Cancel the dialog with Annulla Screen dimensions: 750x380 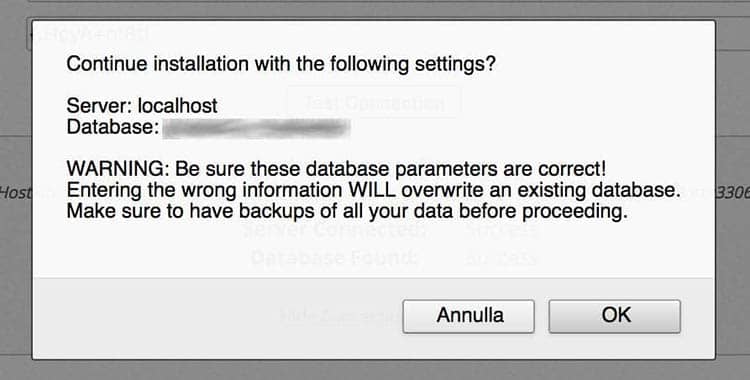(468, 316)
